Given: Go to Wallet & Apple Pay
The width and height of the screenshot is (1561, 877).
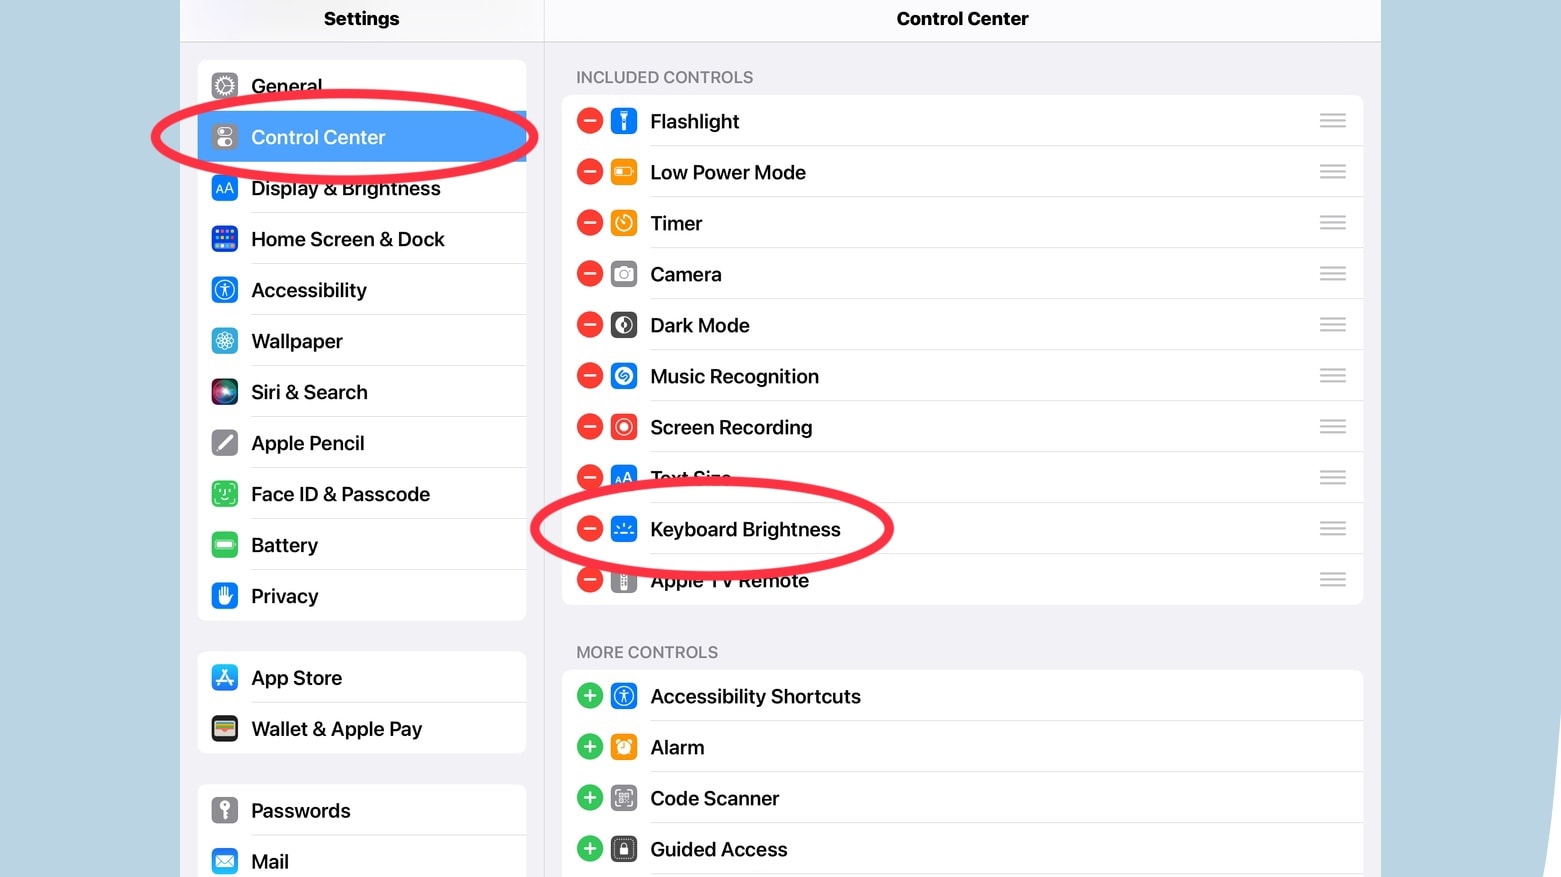Looking at the screenshot, I should tap(336, 729).
